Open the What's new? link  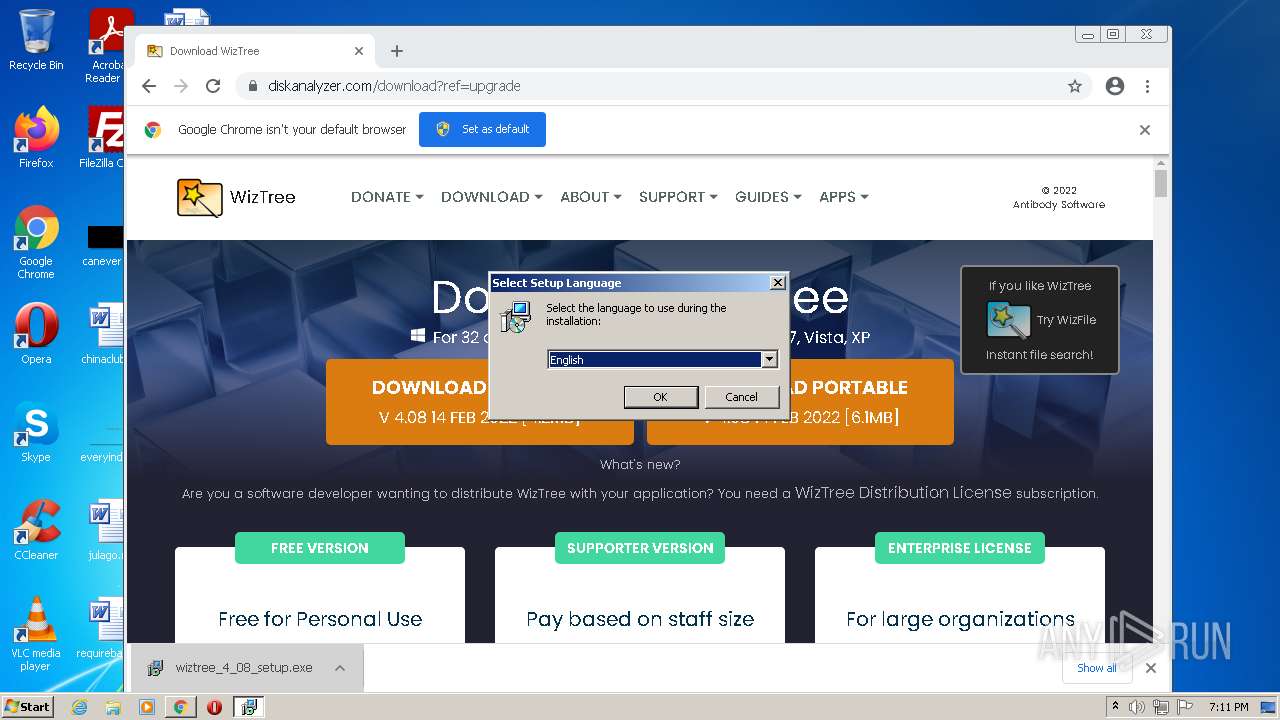tap(640, 464)
